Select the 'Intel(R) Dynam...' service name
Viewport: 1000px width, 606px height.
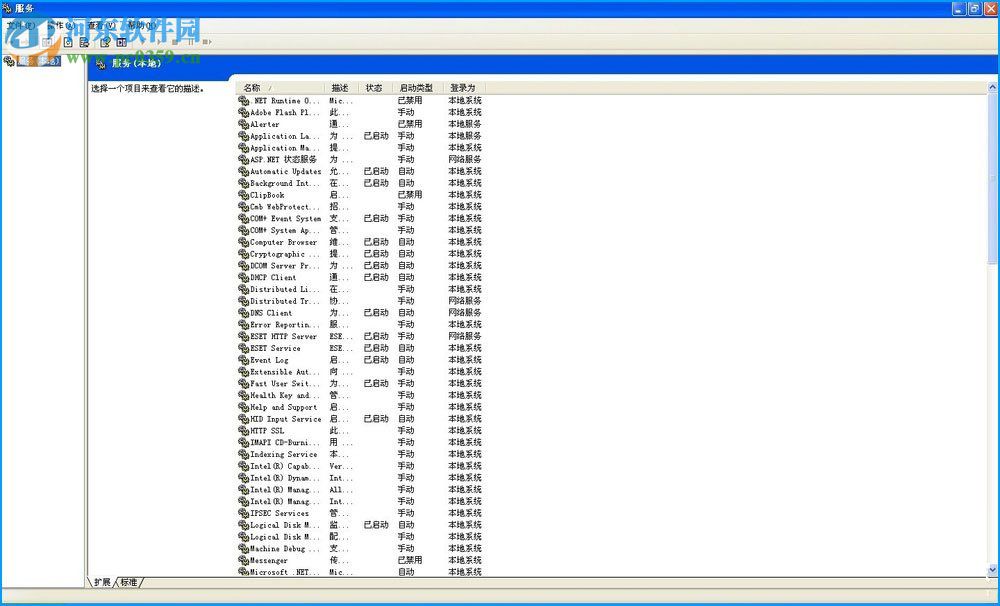click(x=284, y=478)
